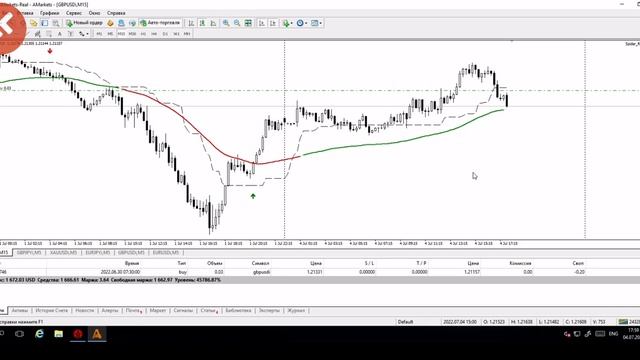
Task: Open Strategy Tester magnifier icon
Action: point(56,23)
